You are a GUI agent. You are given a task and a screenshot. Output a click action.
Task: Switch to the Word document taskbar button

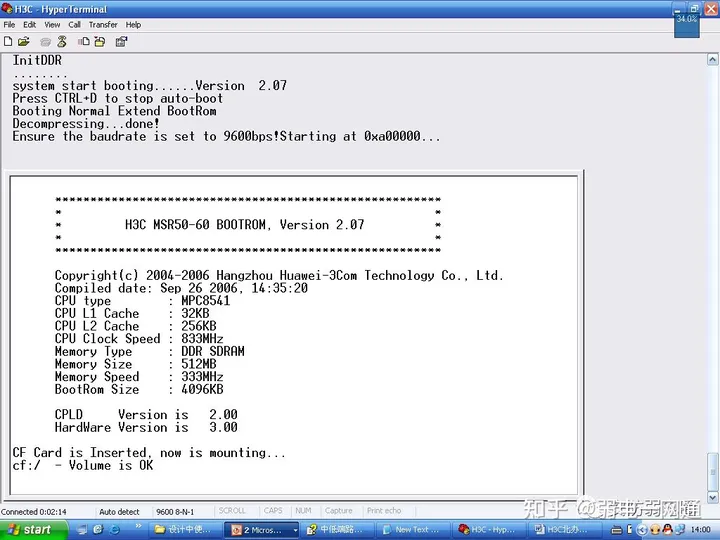click(x=564, y=530)
